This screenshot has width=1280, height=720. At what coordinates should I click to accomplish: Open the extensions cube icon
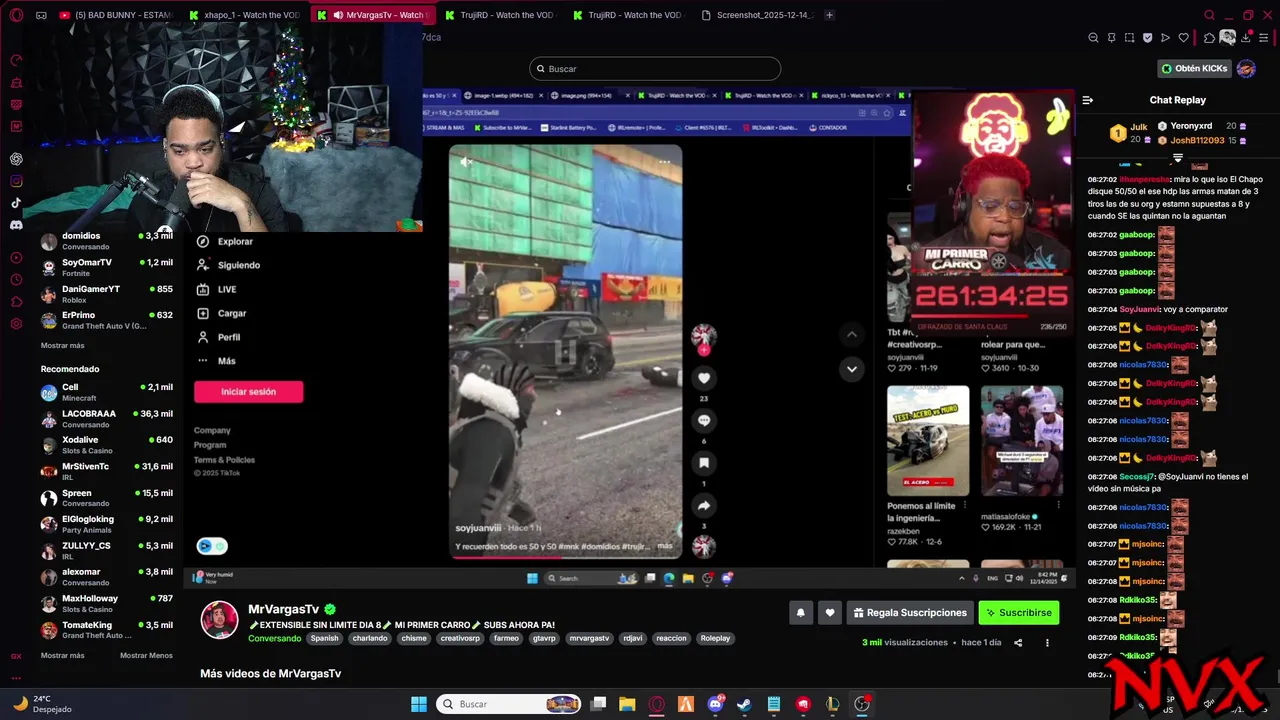(x=1209, y=38)
